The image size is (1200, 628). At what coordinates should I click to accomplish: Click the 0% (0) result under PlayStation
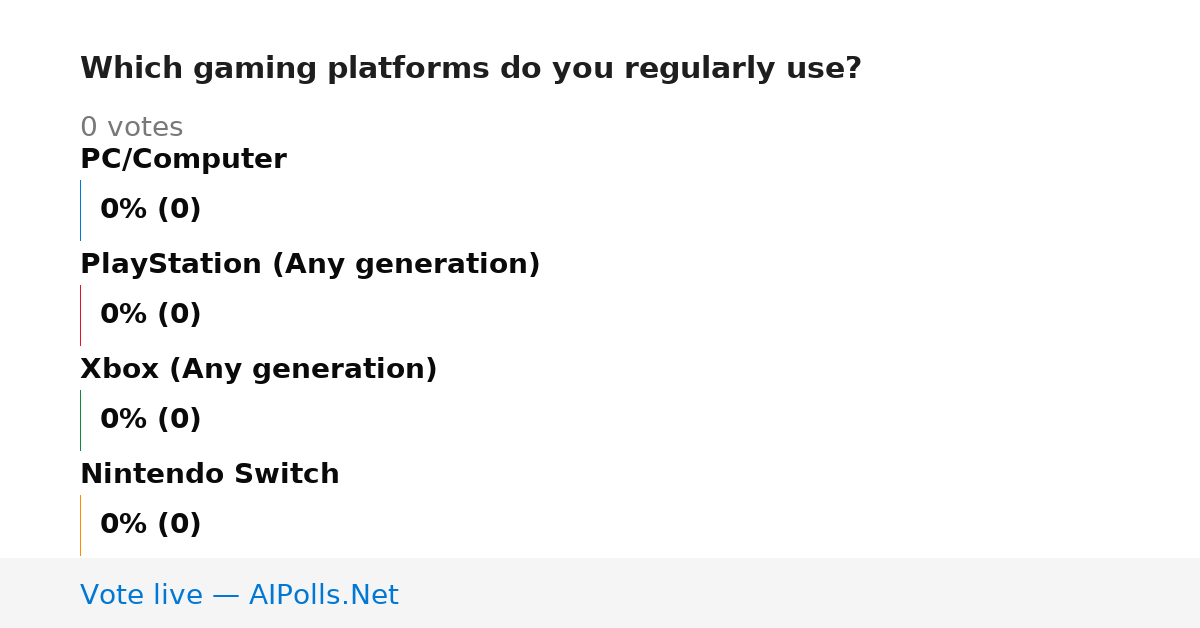pos(151,315)
